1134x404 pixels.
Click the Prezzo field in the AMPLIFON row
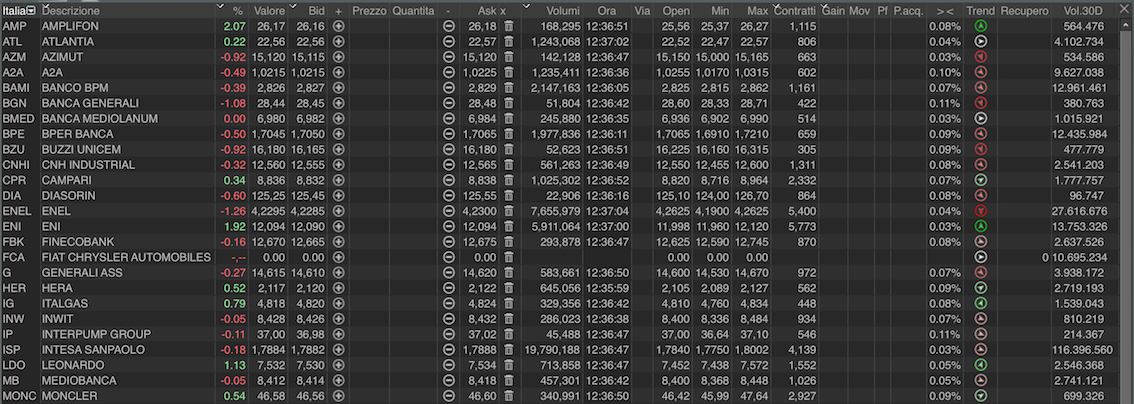point(369,26)
